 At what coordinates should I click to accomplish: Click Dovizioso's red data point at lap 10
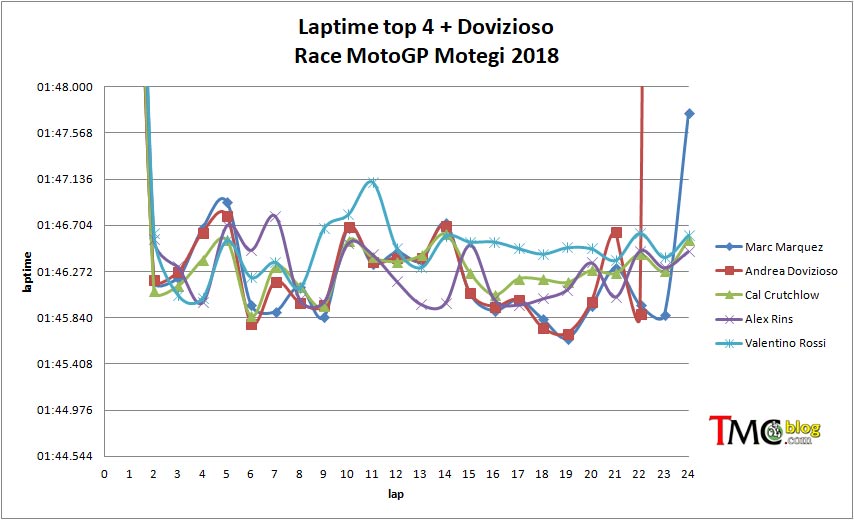349,228
